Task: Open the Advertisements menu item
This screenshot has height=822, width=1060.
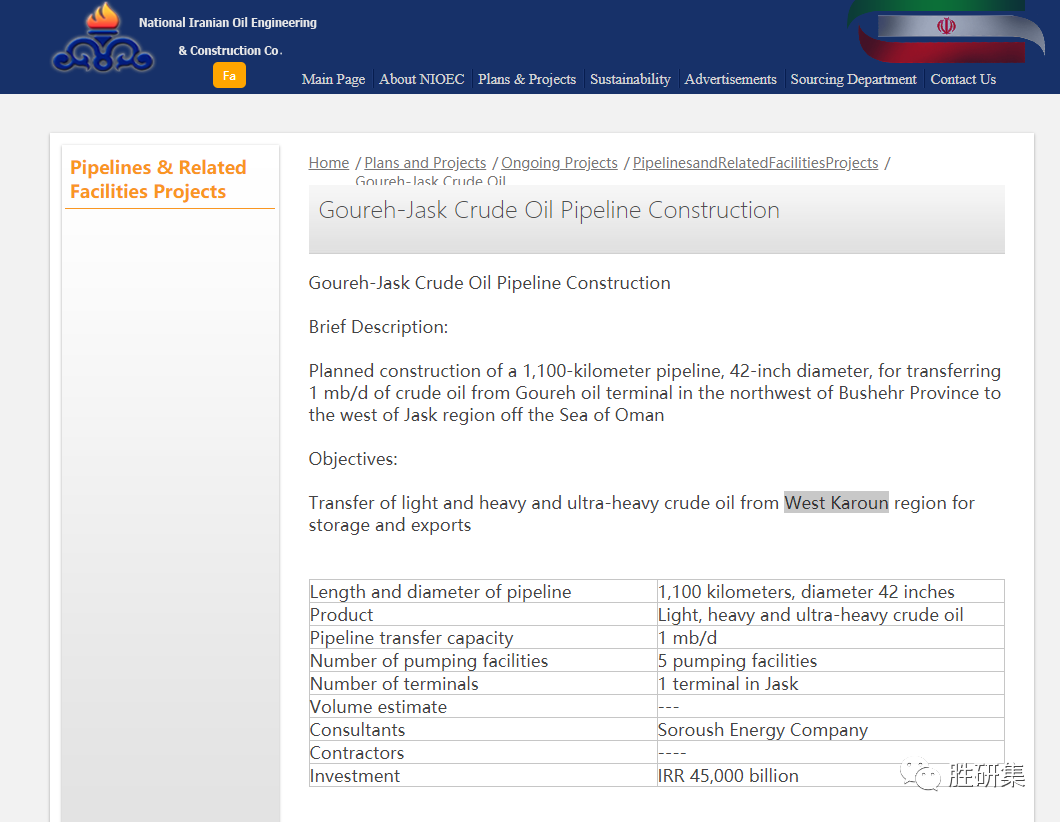Action: point(731,79)
